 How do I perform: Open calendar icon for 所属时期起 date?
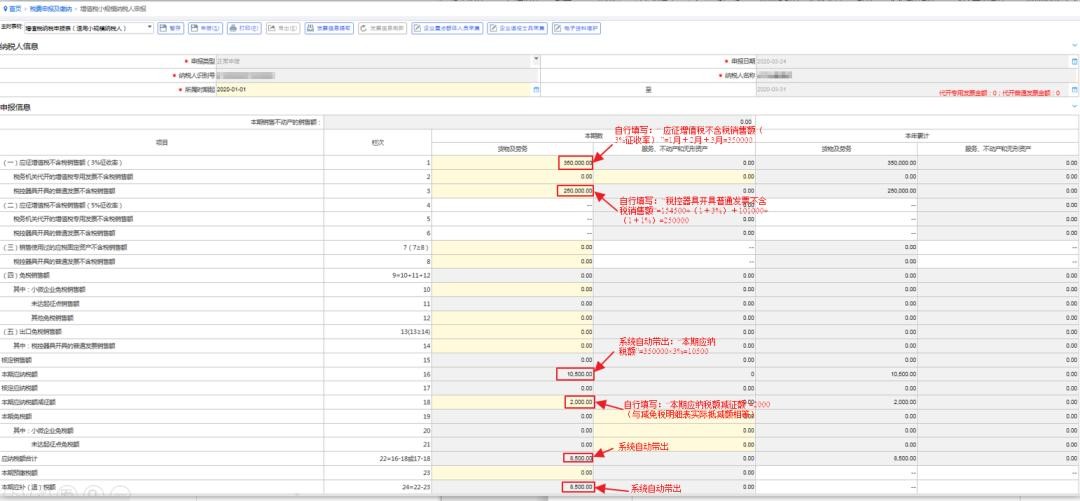click(x=535, y=89)
